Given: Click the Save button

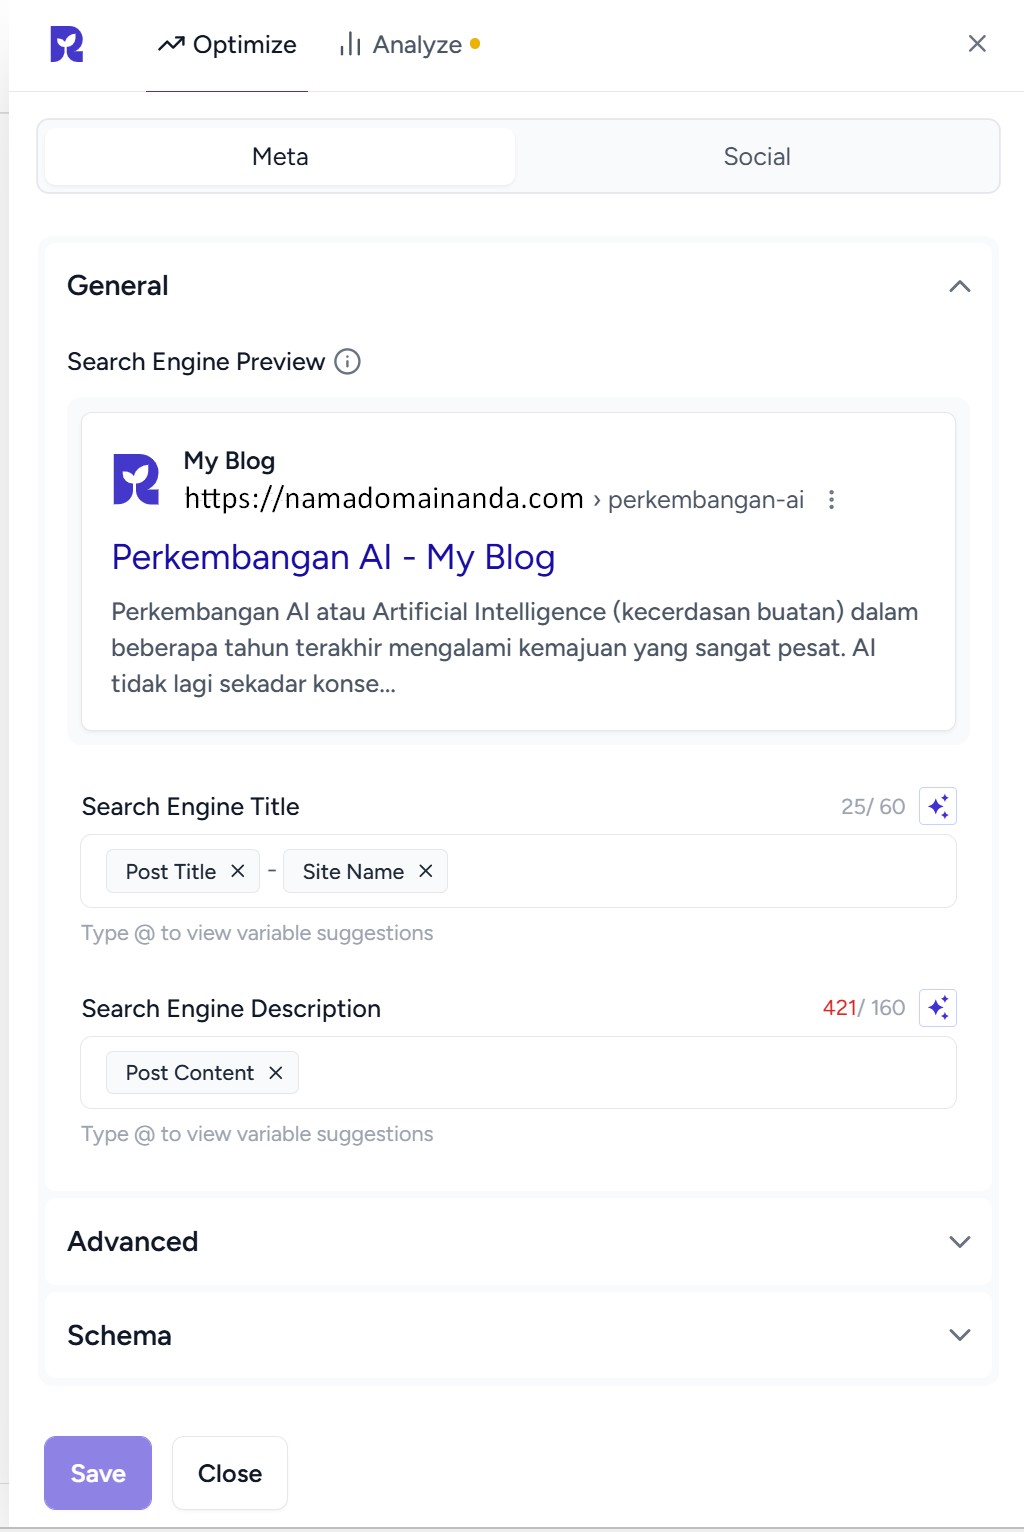Looking at the screenshot, I should 98,1473.
